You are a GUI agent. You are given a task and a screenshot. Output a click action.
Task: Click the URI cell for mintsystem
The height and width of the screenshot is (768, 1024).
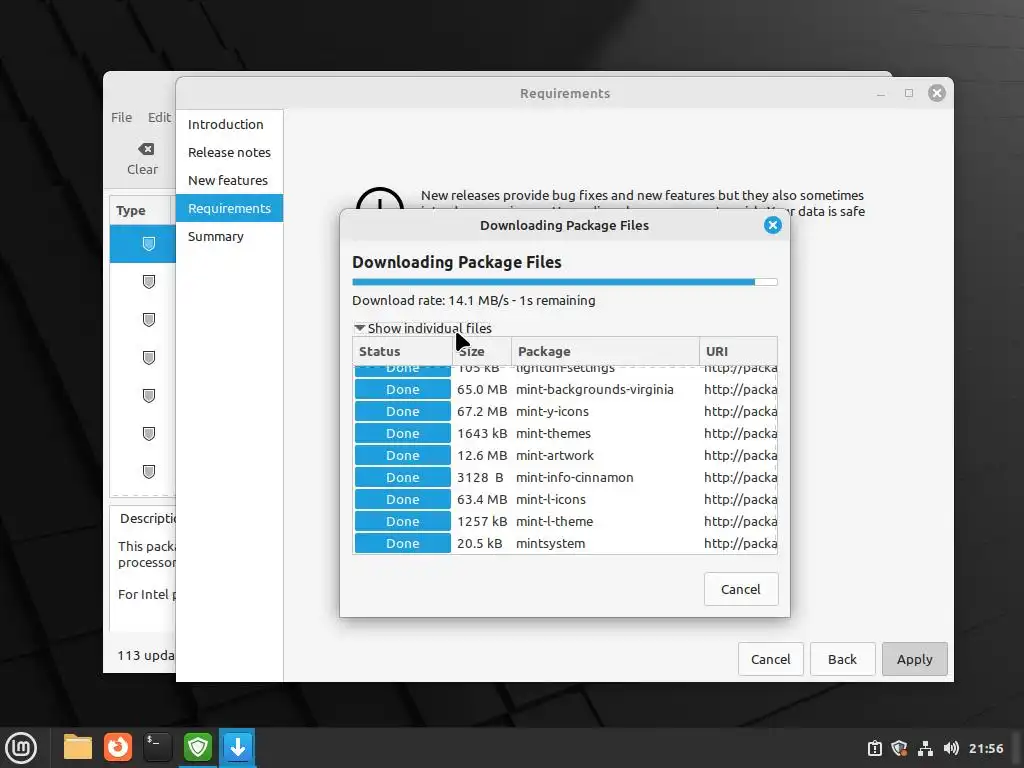pos(740,543)
